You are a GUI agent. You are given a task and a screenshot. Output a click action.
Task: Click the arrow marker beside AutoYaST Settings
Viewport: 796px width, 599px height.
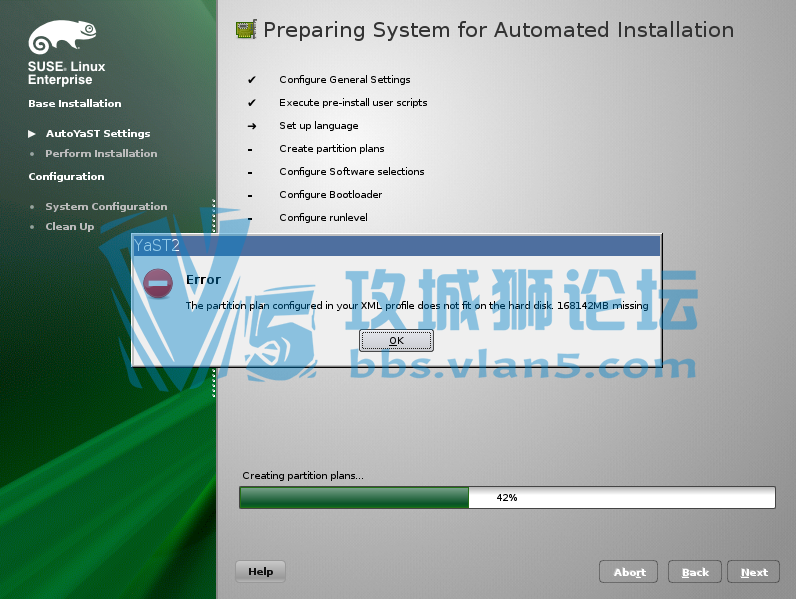point(31,134)
